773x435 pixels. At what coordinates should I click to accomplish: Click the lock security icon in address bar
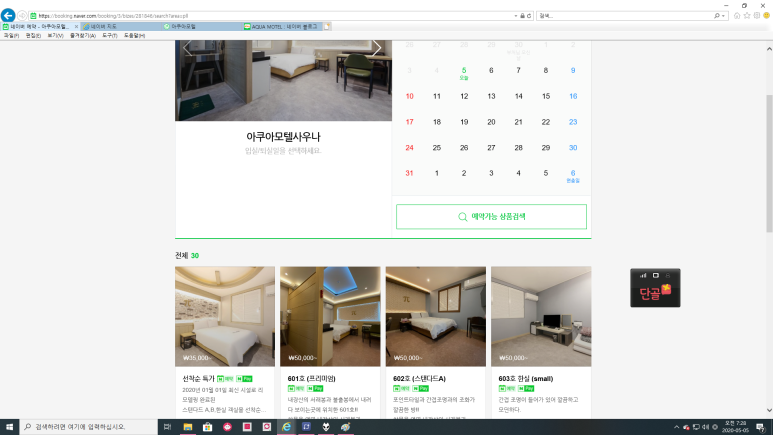coord(523,16)
